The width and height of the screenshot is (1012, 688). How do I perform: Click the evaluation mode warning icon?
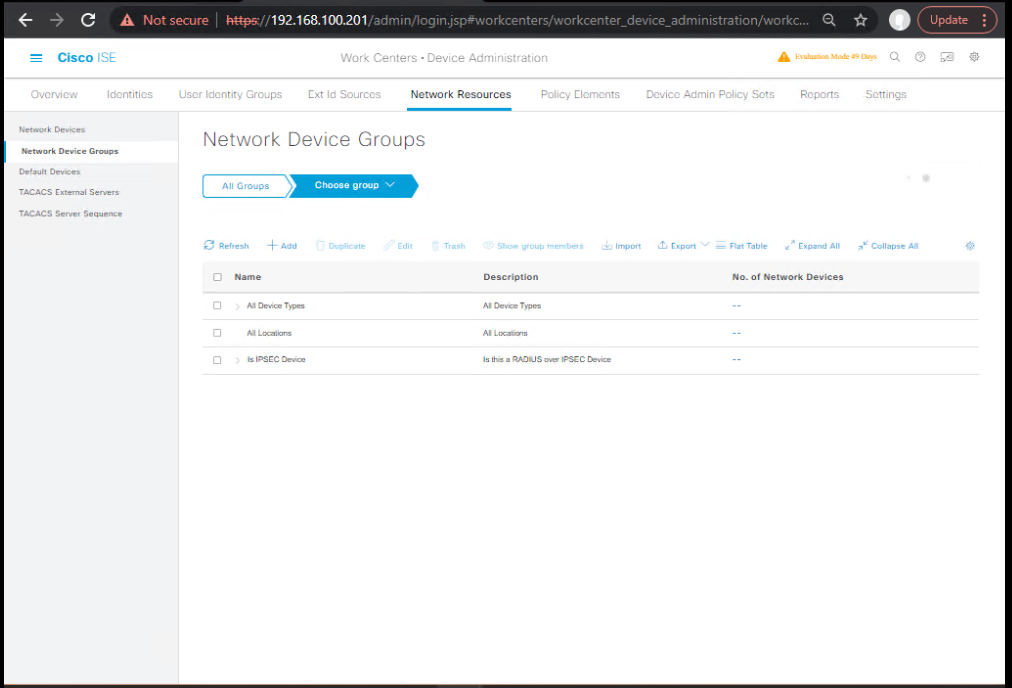(784, 57)
